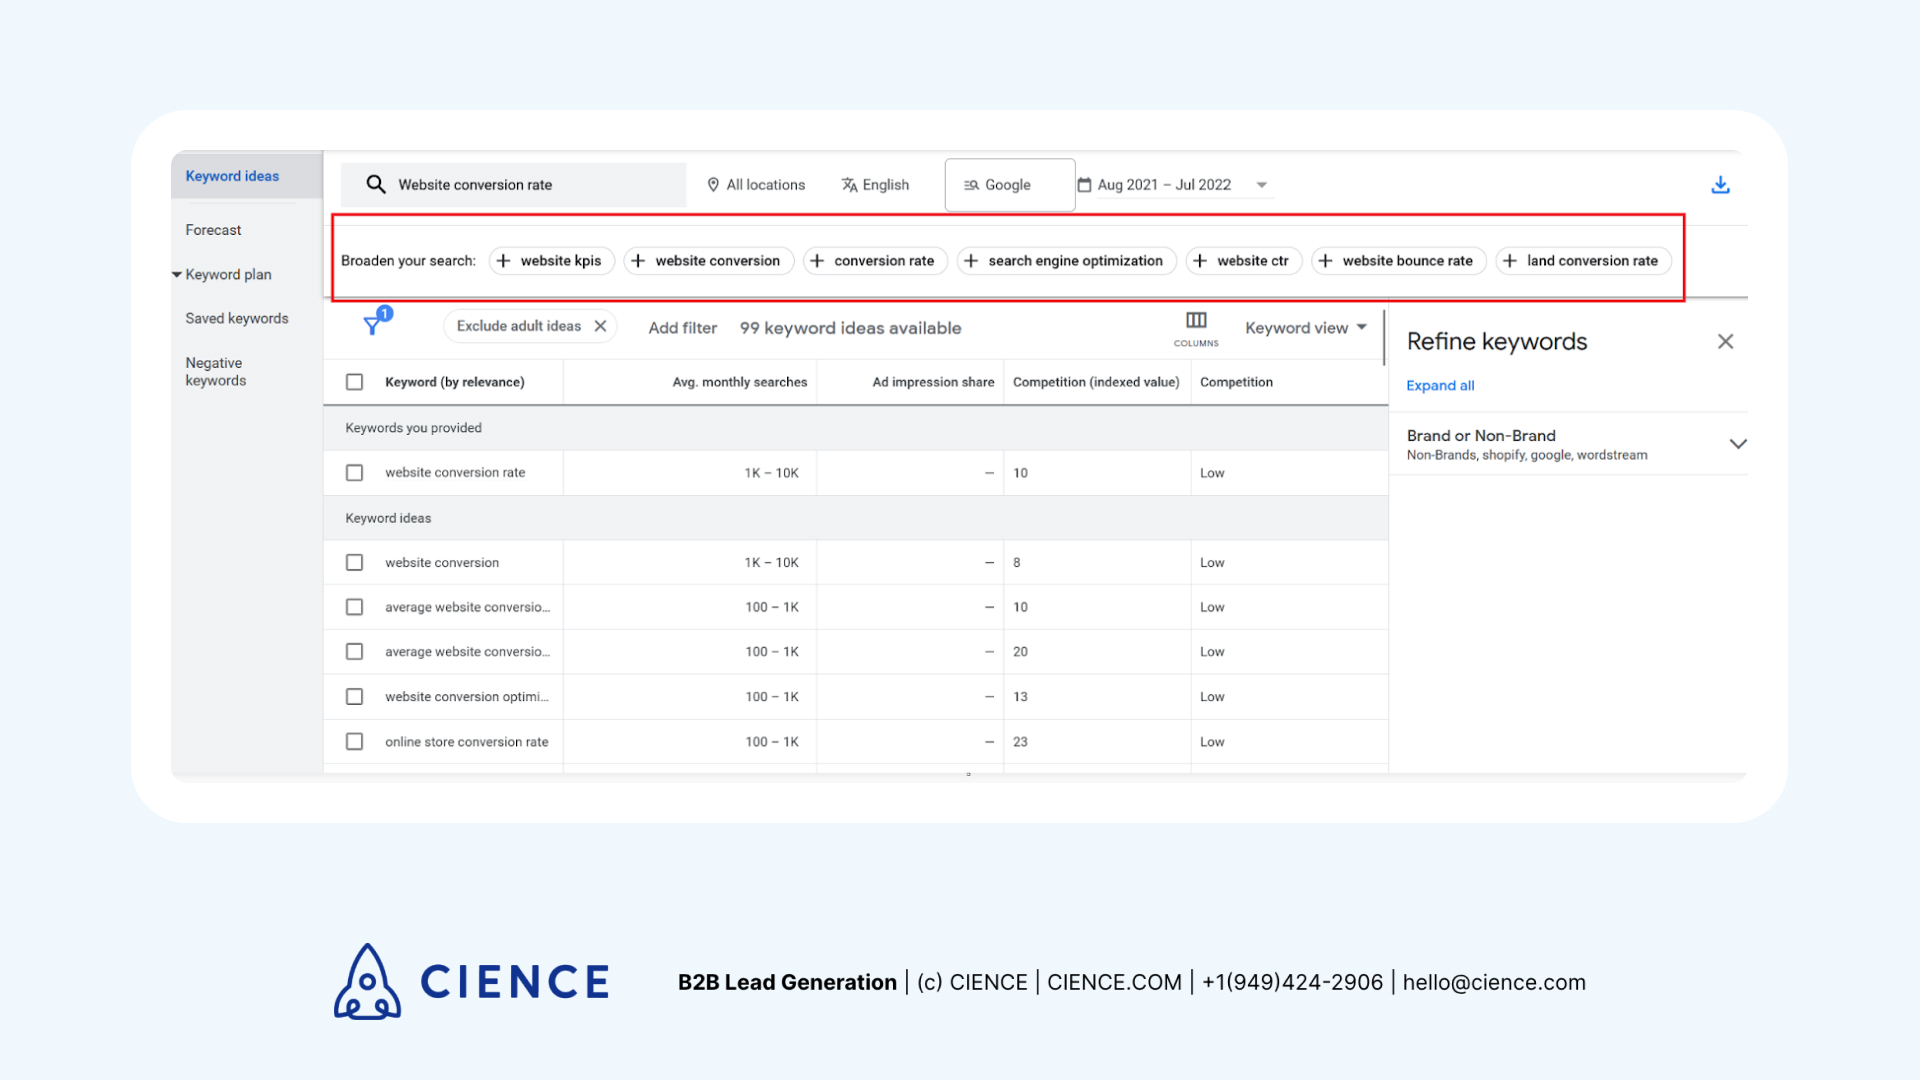Open the Negative keywords section

coord(215,371)
